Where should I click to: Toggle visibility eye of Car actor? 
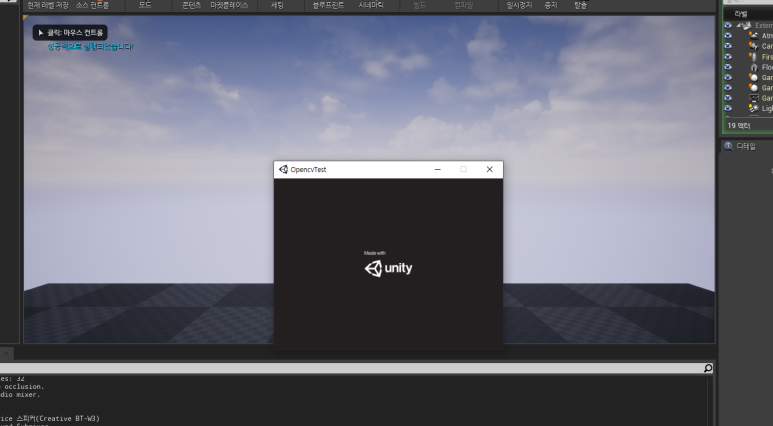pyautogui.click(x=728, y=46)
